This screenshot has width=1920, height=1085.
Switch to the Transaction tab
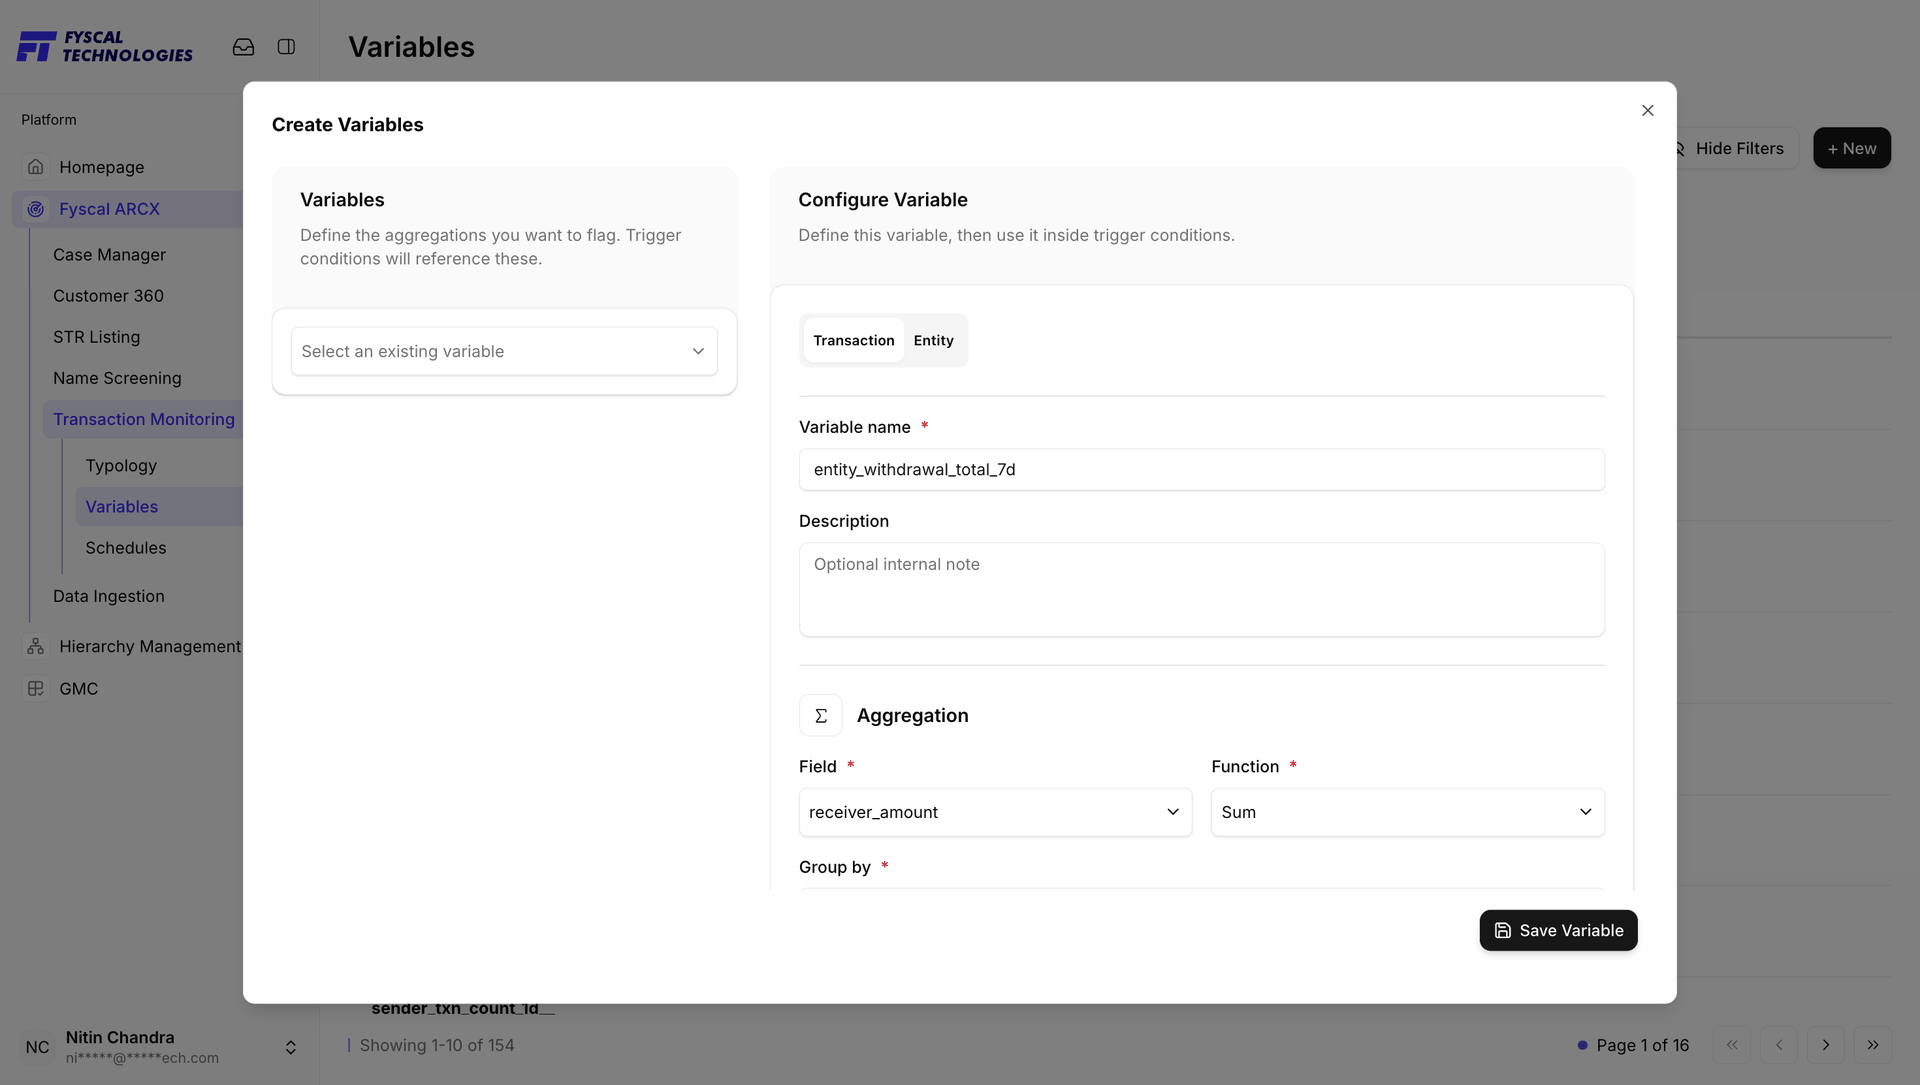click(x=854, y=341)
